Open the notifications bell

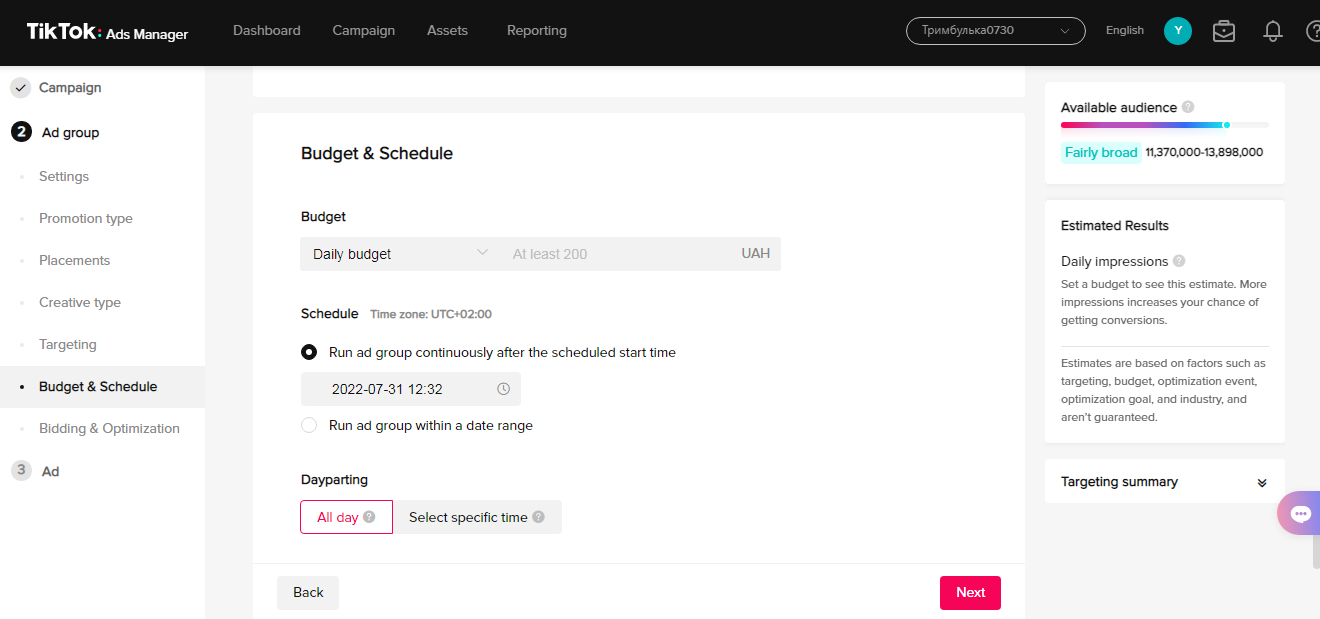pos(1273,31)
